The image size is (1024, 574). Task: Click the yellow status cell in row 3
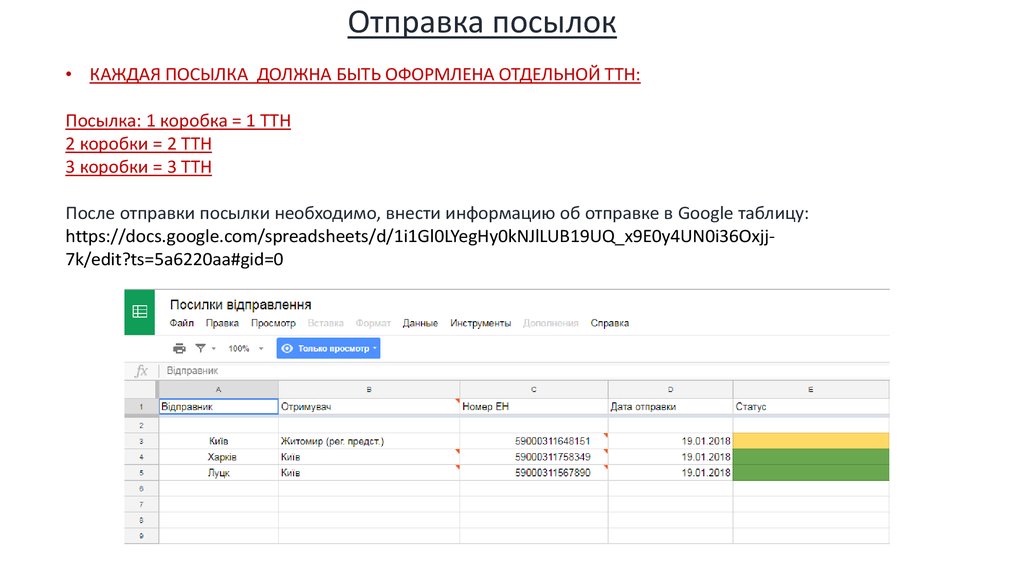click(810, 440)
